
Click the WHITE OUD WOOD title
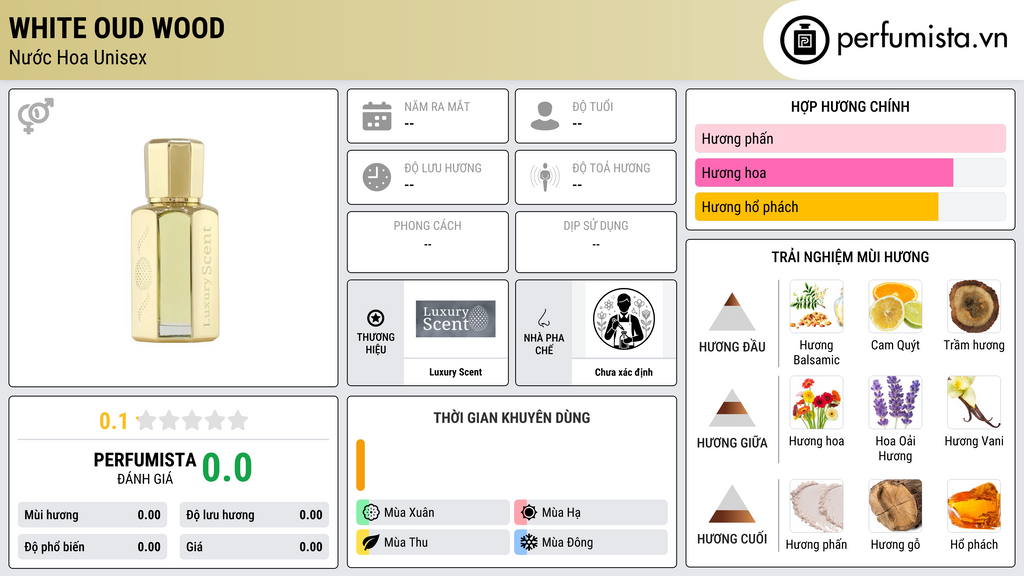117,28
